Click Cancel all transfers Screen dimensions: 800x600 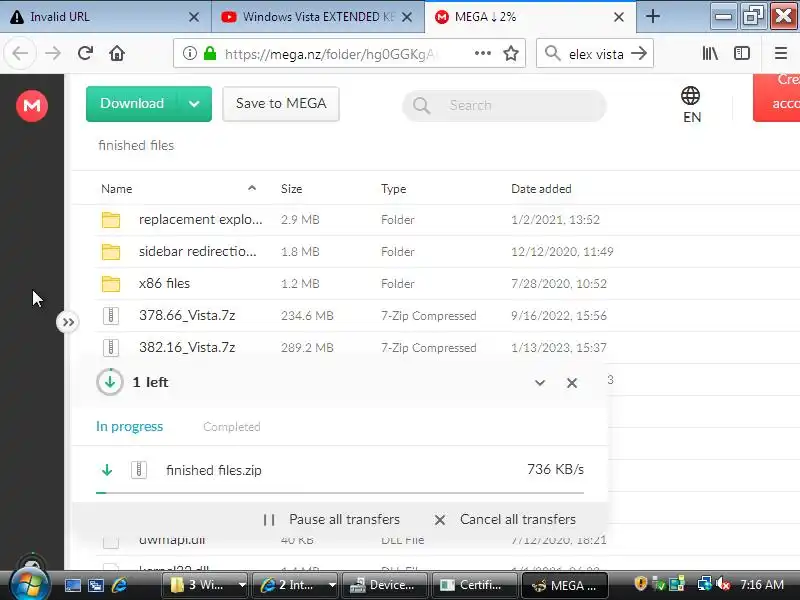505,519
